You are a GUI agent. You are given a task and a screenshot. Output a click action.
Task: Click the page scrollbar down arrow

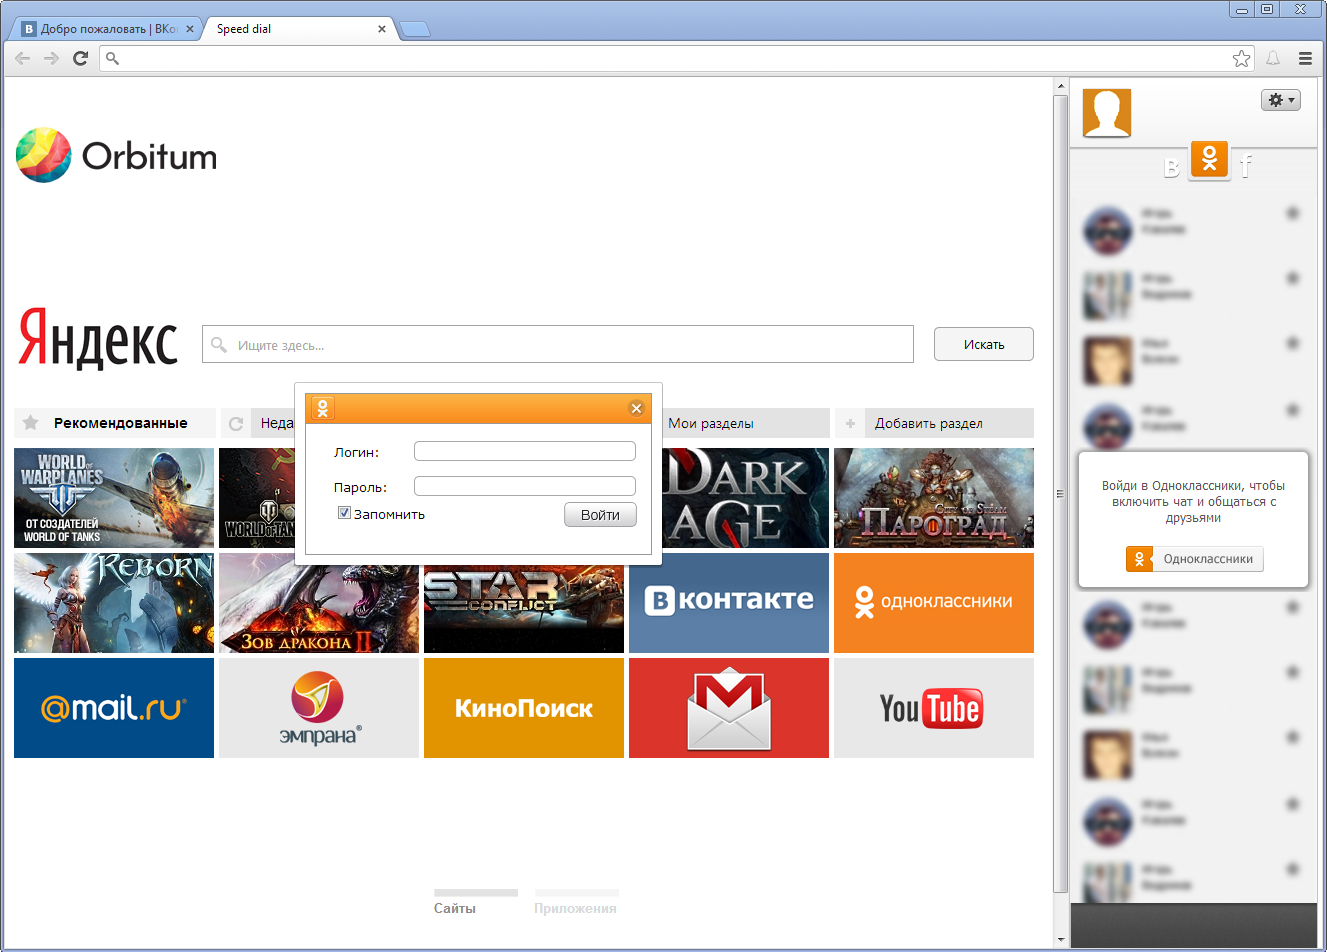point(1061,940)
